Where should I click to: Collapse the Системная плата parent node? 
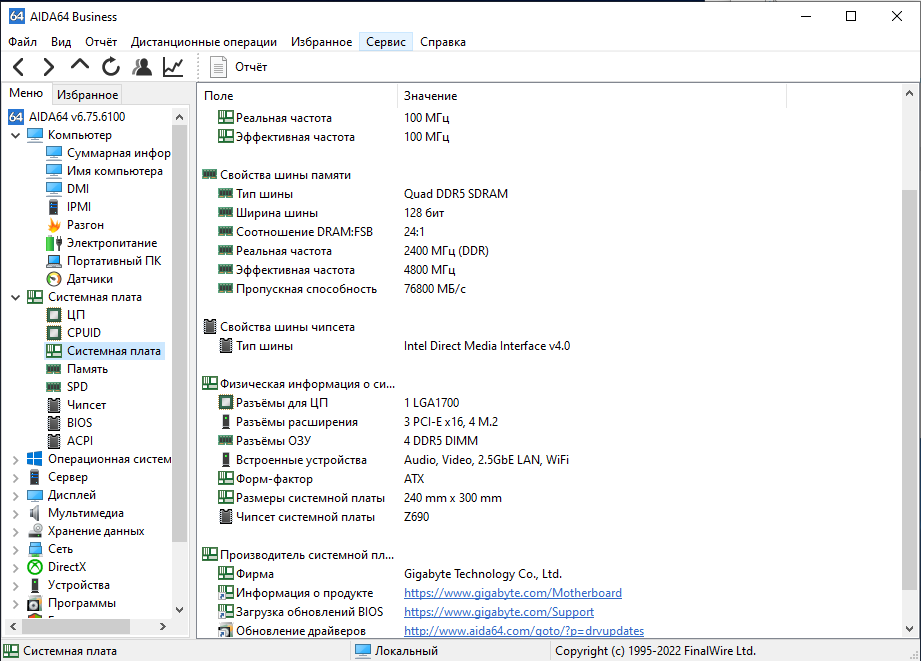tap(15, 297)
